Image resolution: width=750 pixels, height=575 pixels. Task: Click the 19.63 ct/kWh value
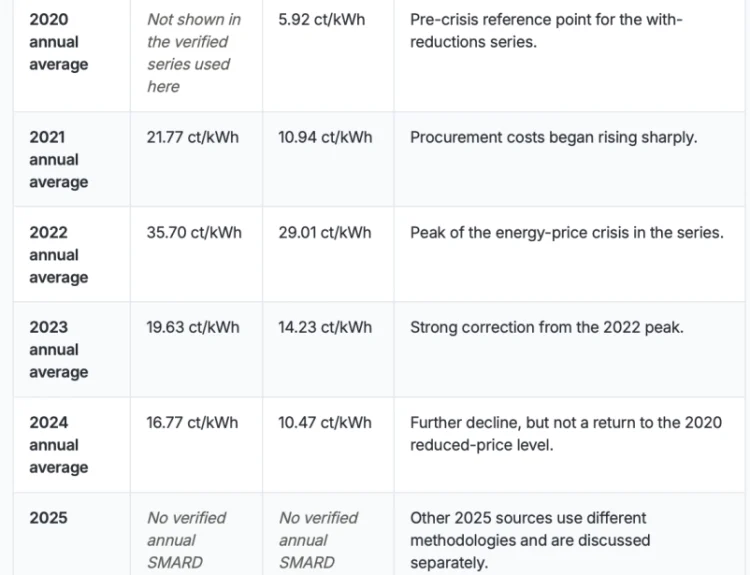(193, 327)
